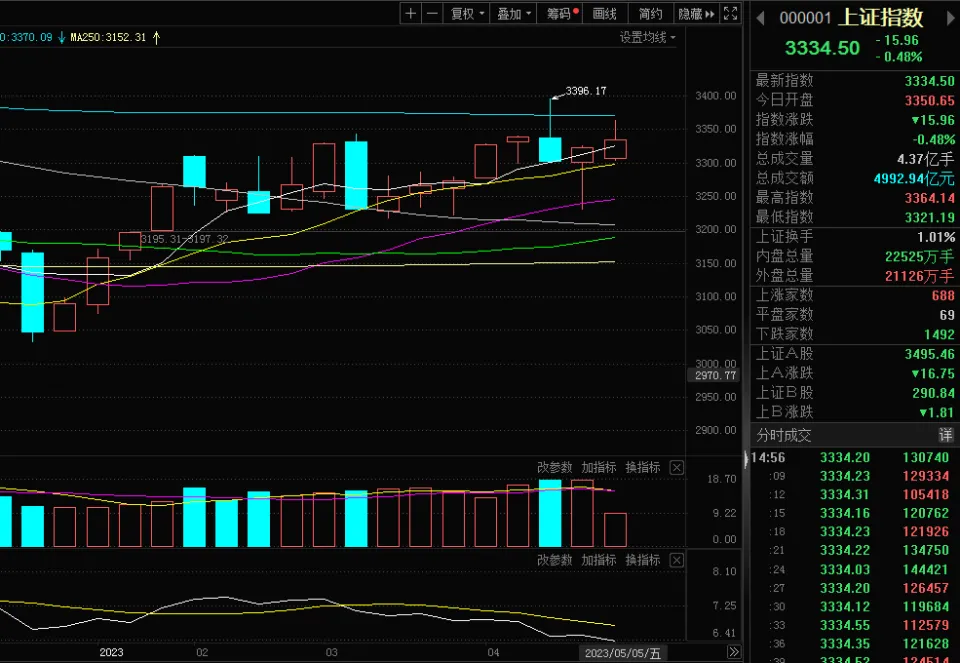Viewport: 960px width, 663px height.
Task: Close the lower indicator sub-panel
Action: click(x=677, y=561)
